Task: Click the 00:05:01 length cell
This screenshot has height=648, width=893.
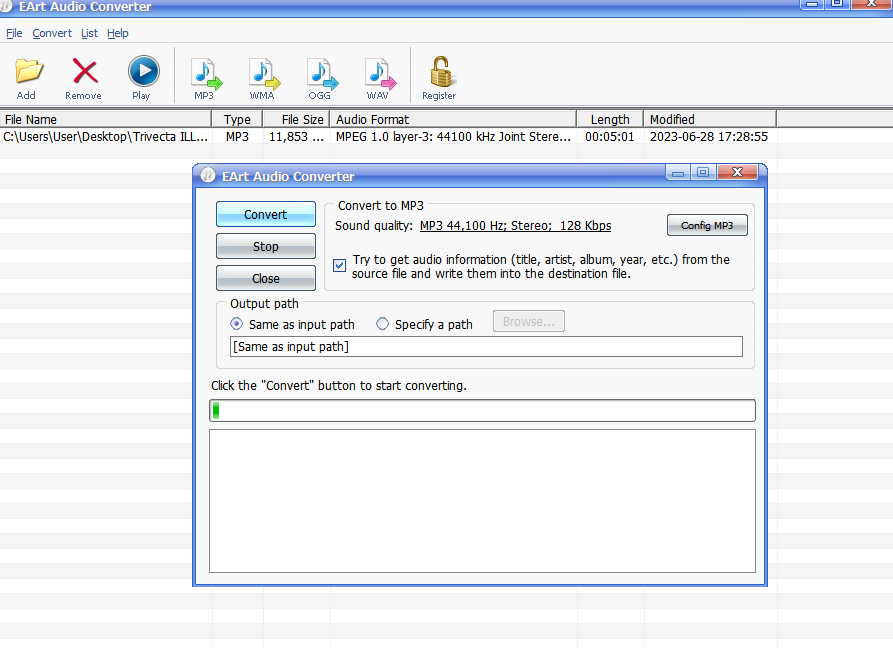Action: [x=609, y=137]
